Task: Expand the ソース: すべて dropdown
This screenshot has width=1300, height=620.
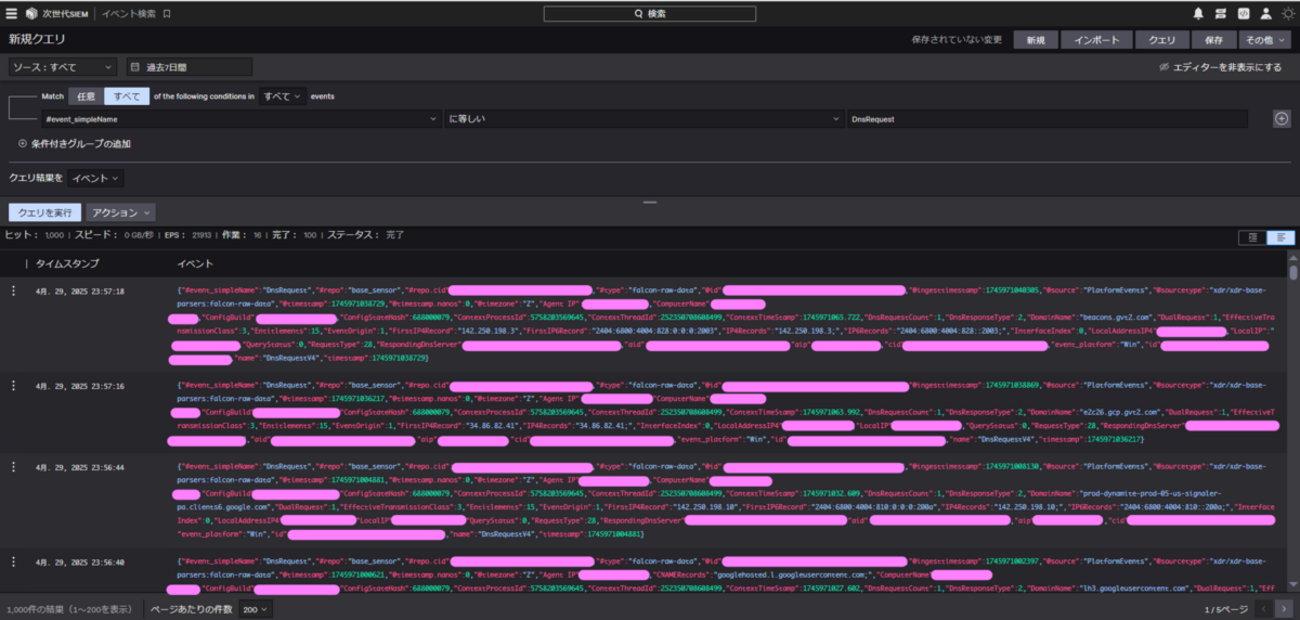Action: 62,67
